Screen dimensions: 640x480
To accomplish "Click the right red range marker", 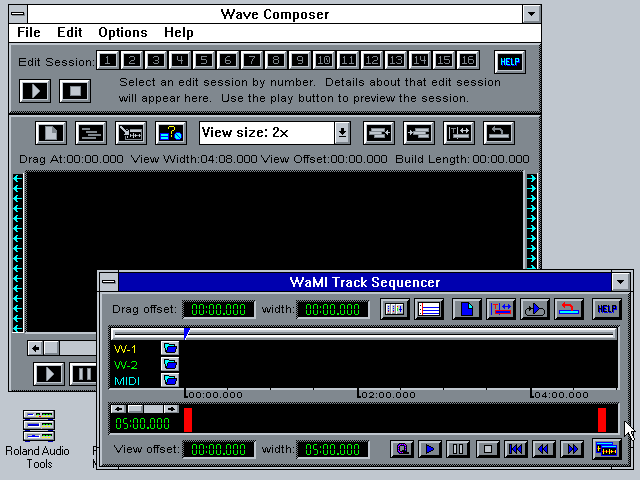I will point(602,420).
